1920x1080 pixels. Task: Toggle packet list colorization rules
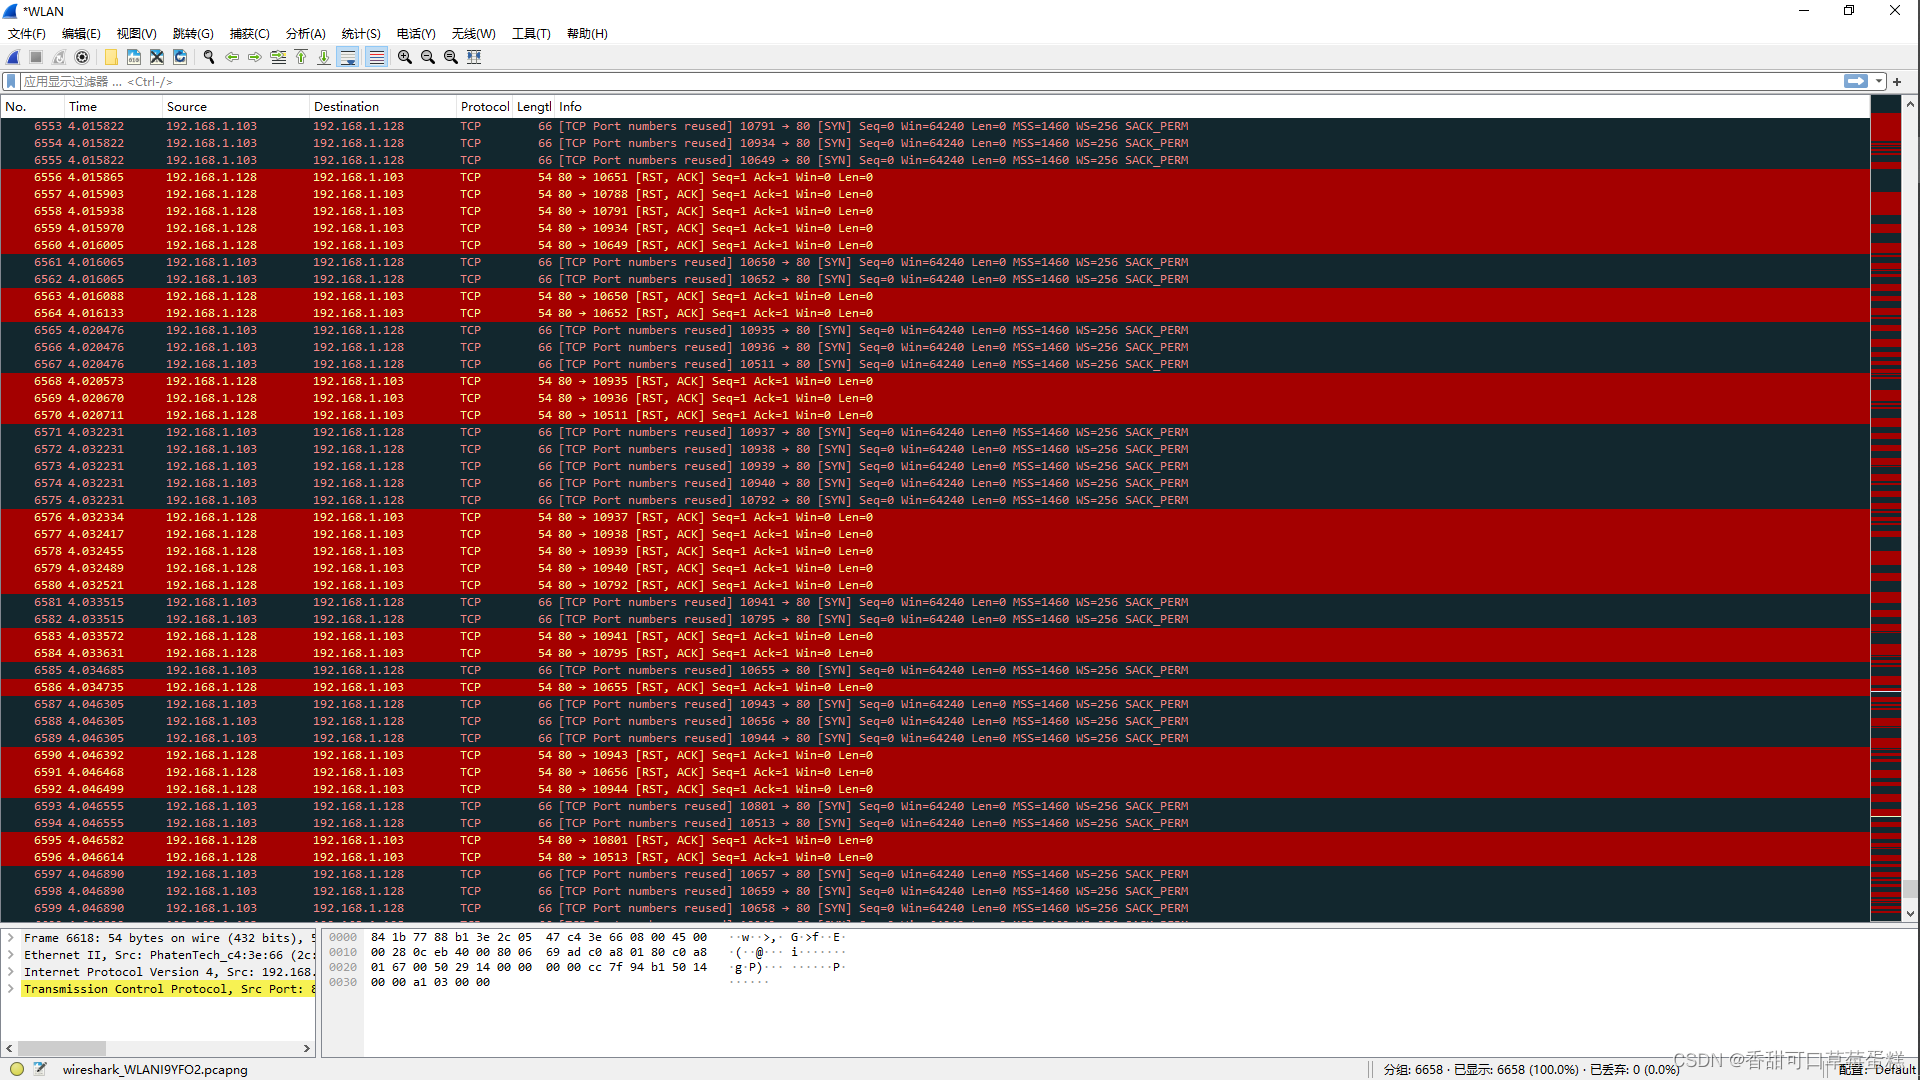coord(376,57)
